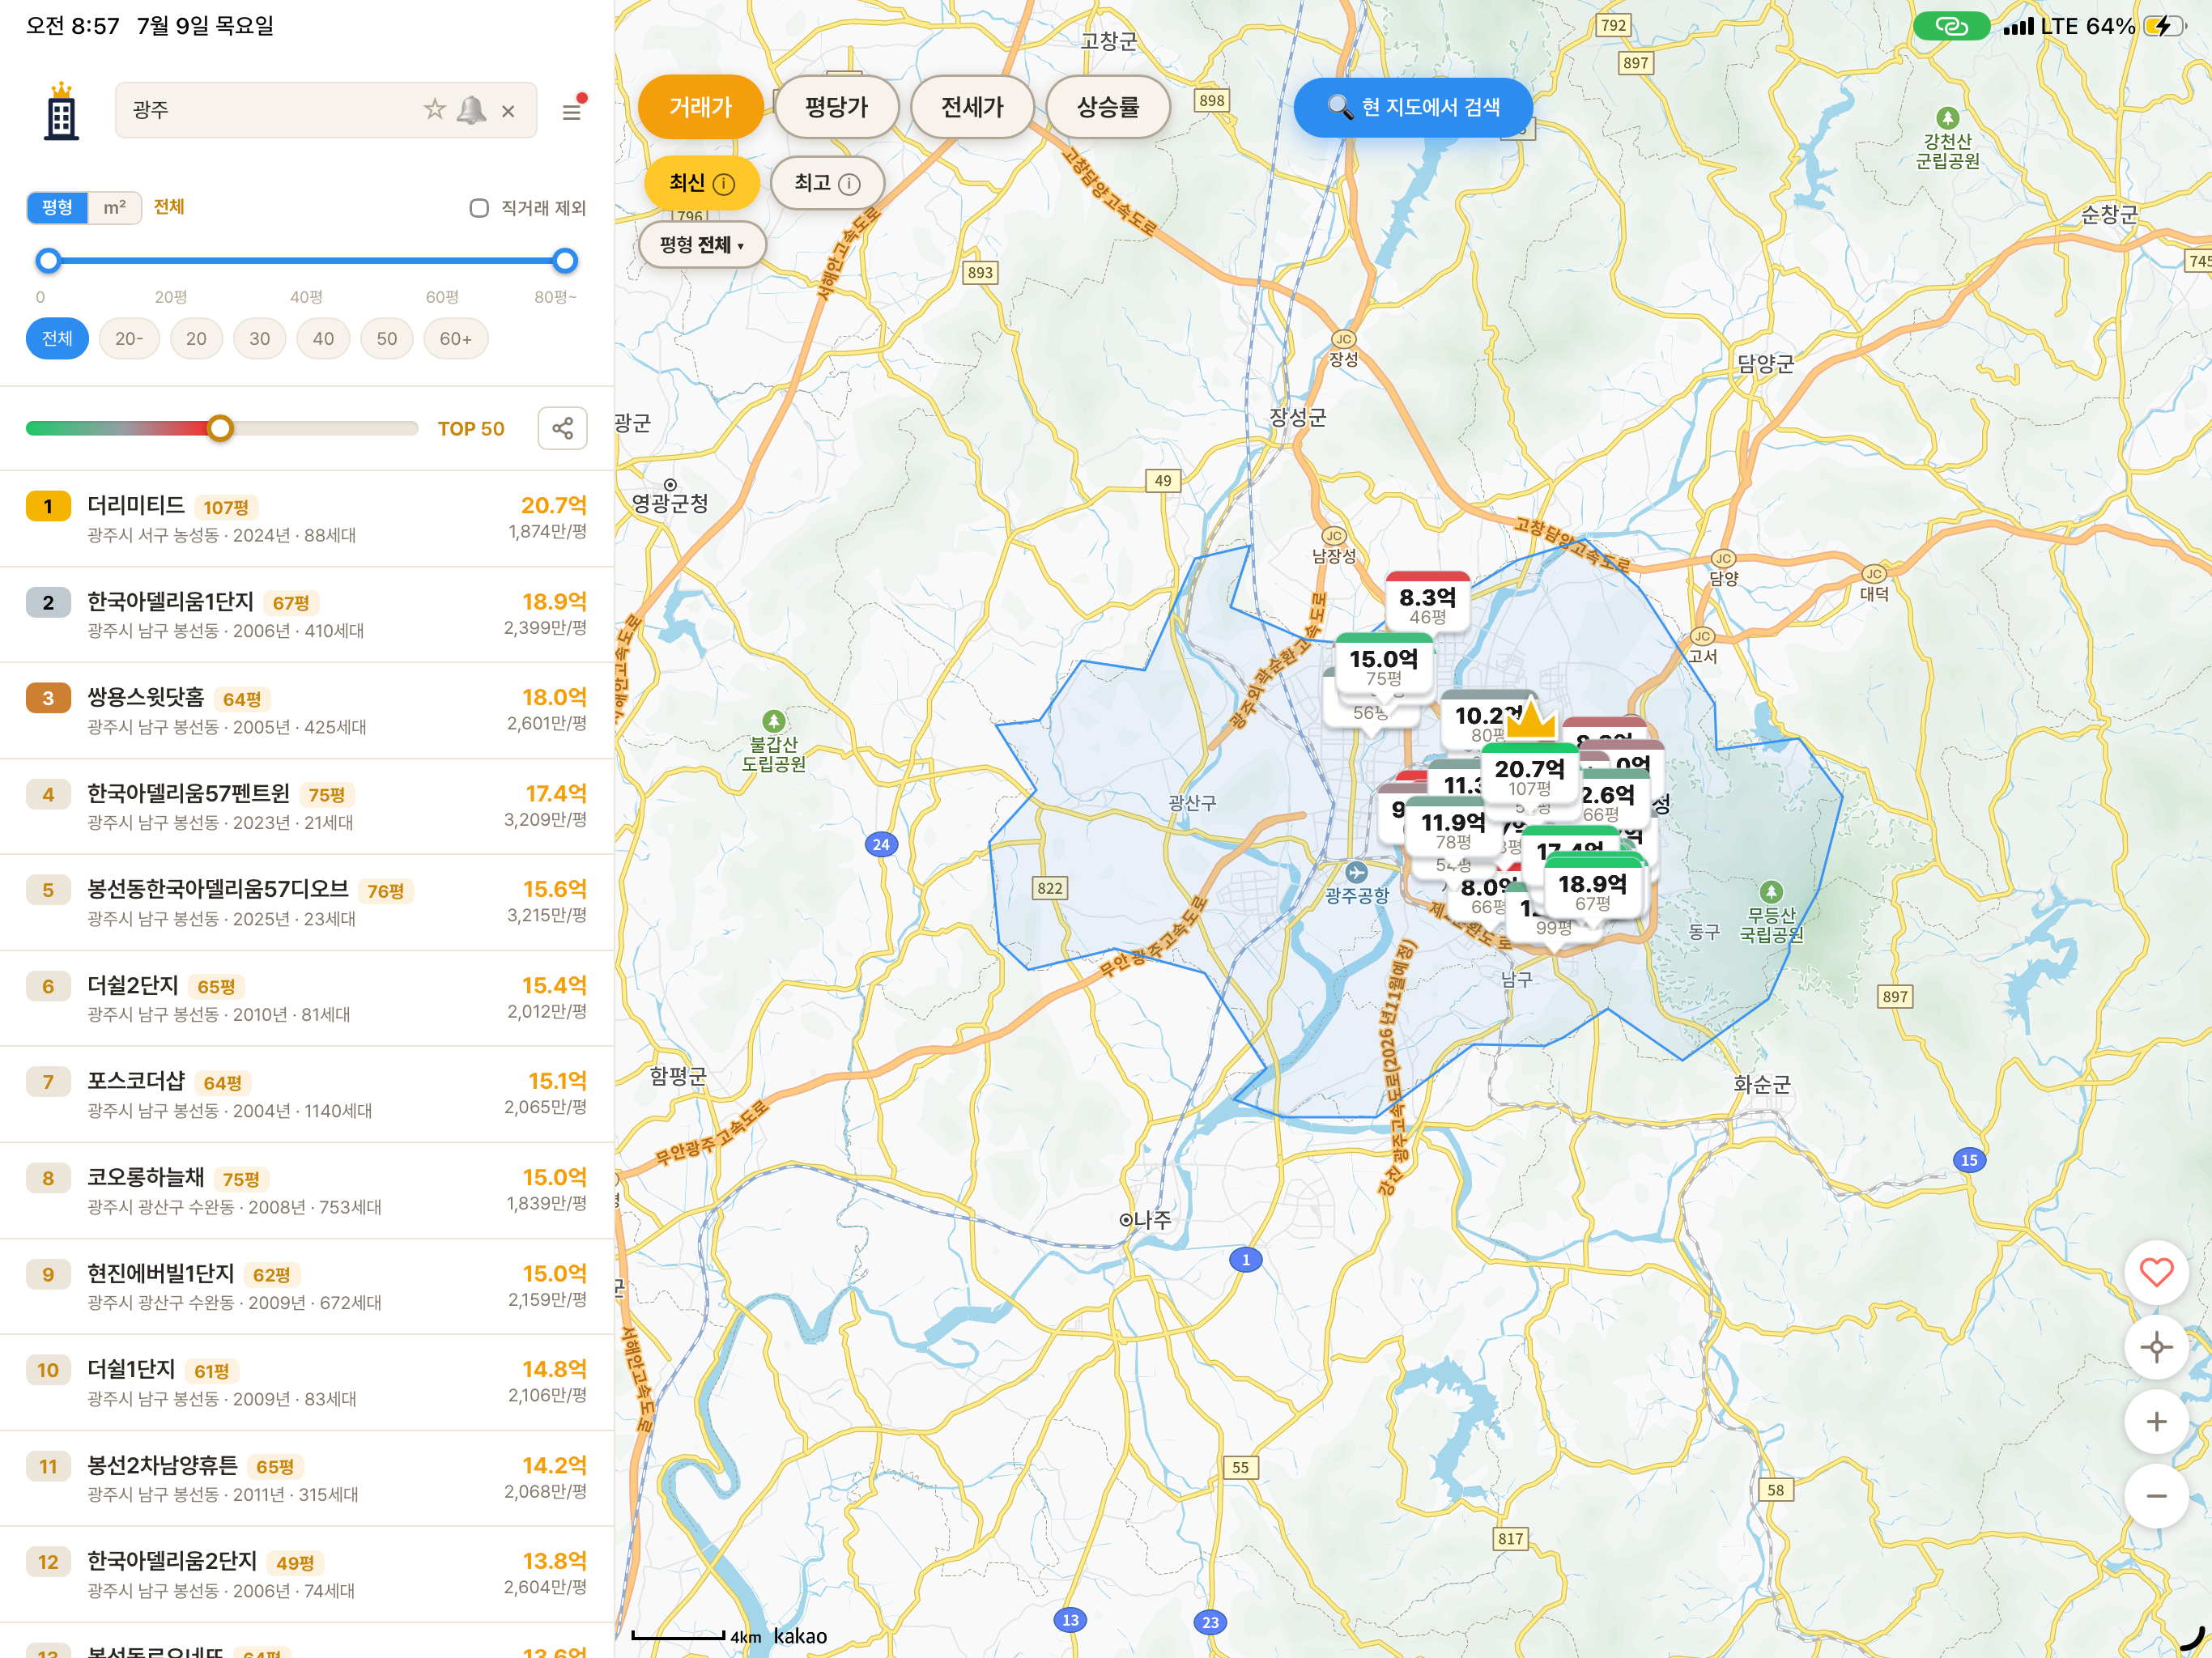Open 더리미티드 107평 listing row
The width and height of the screenshot is (2212, 1658).
coord(307,518)
